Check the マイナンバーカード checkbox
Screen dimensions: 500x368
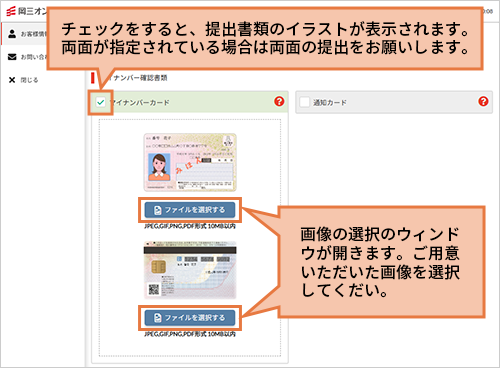click(x=101, y=102)
